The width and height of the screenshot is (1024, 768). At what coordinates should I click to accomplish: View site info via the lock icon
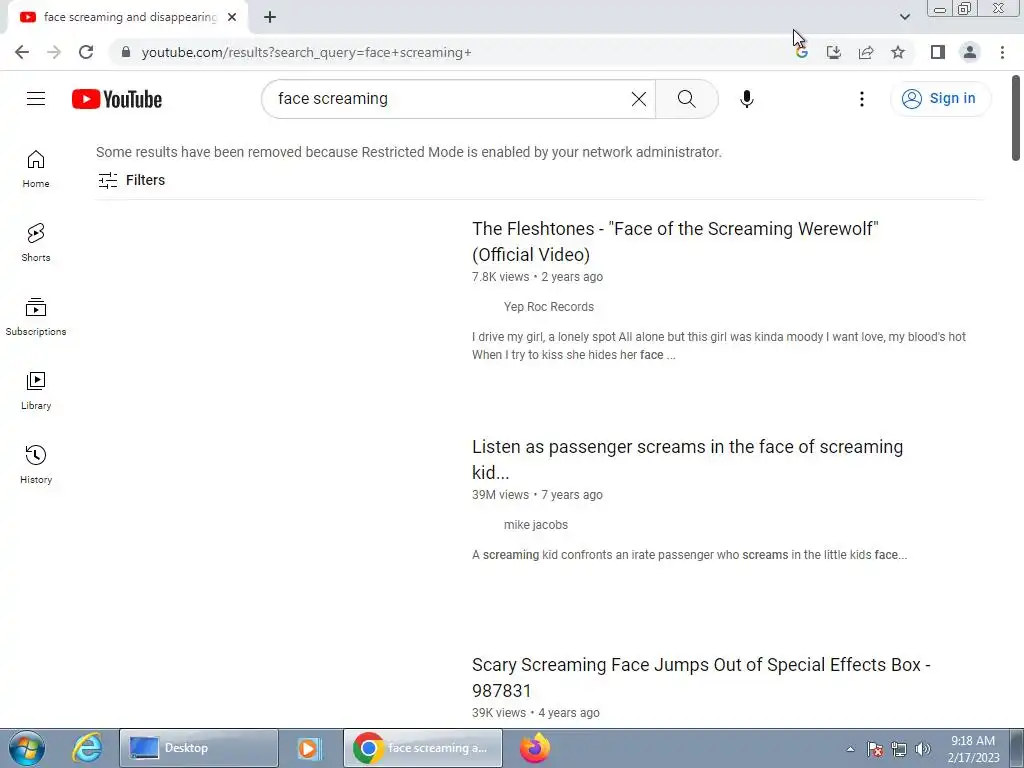126,52
